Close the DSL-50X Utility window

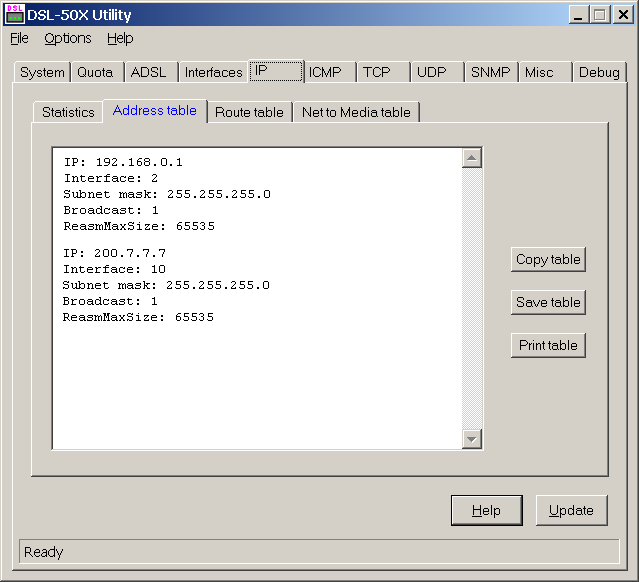[623, 15]
